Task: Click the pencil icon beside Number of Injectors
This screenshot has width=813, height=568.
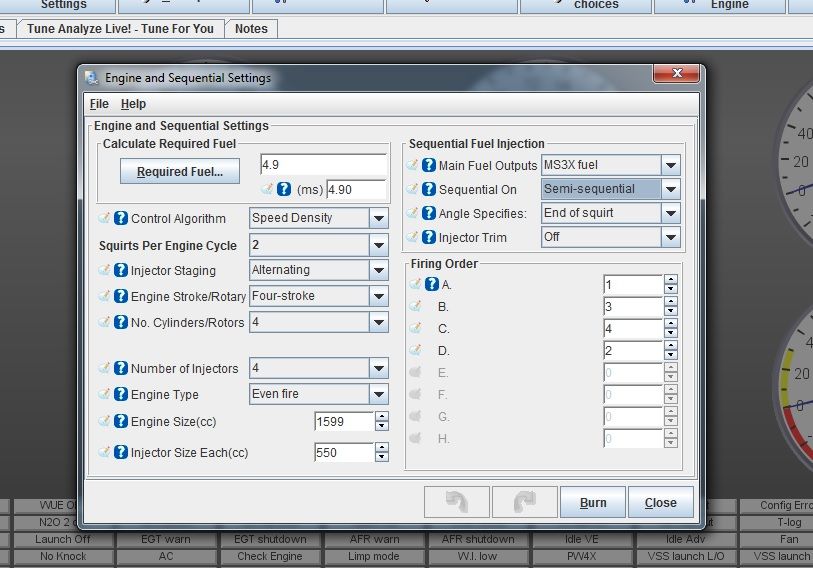Action: [x=104, y=368]
